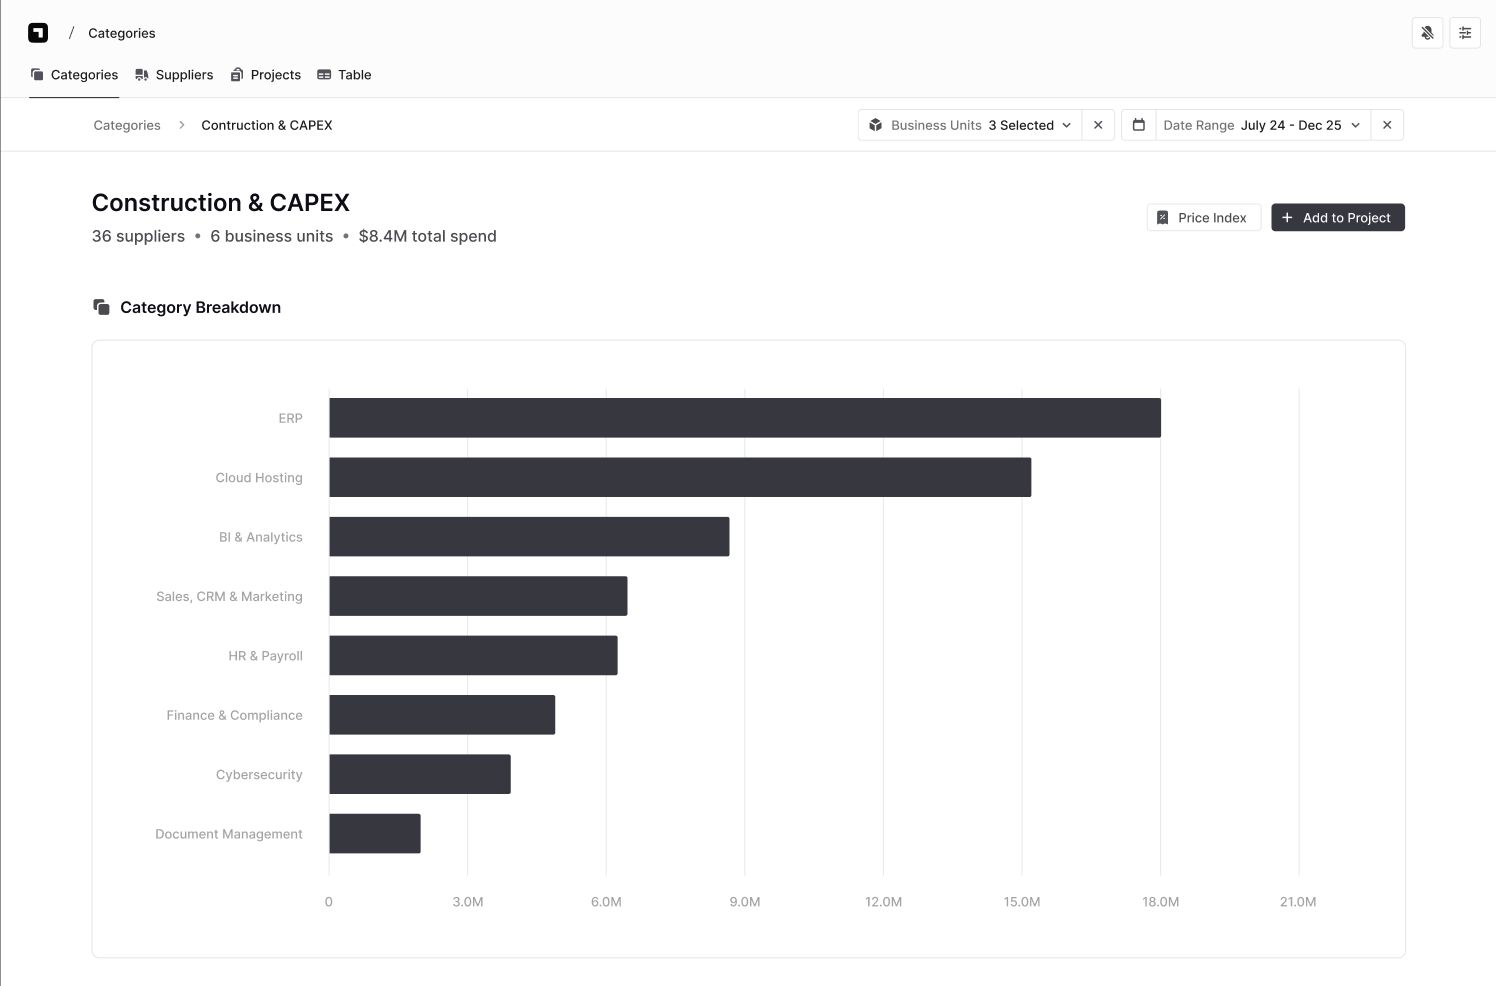The height and width of the screenshot is (986, 1496).
Task: Open the filter settings sliders icon
Action: click(1465, 33)
